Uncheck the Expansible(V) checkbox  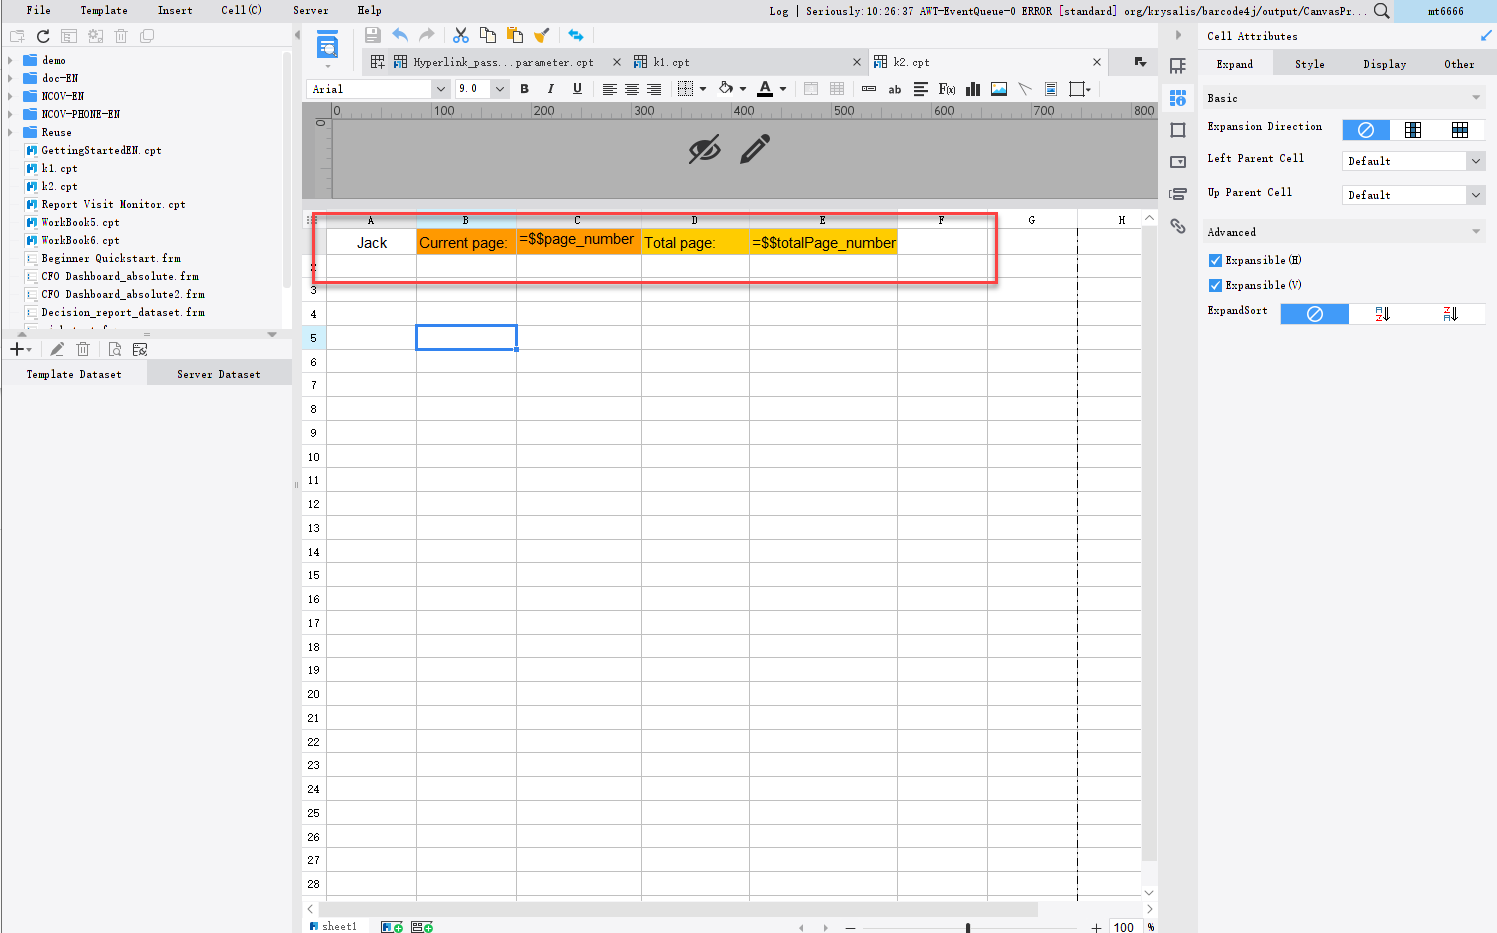coord(1215,285)
